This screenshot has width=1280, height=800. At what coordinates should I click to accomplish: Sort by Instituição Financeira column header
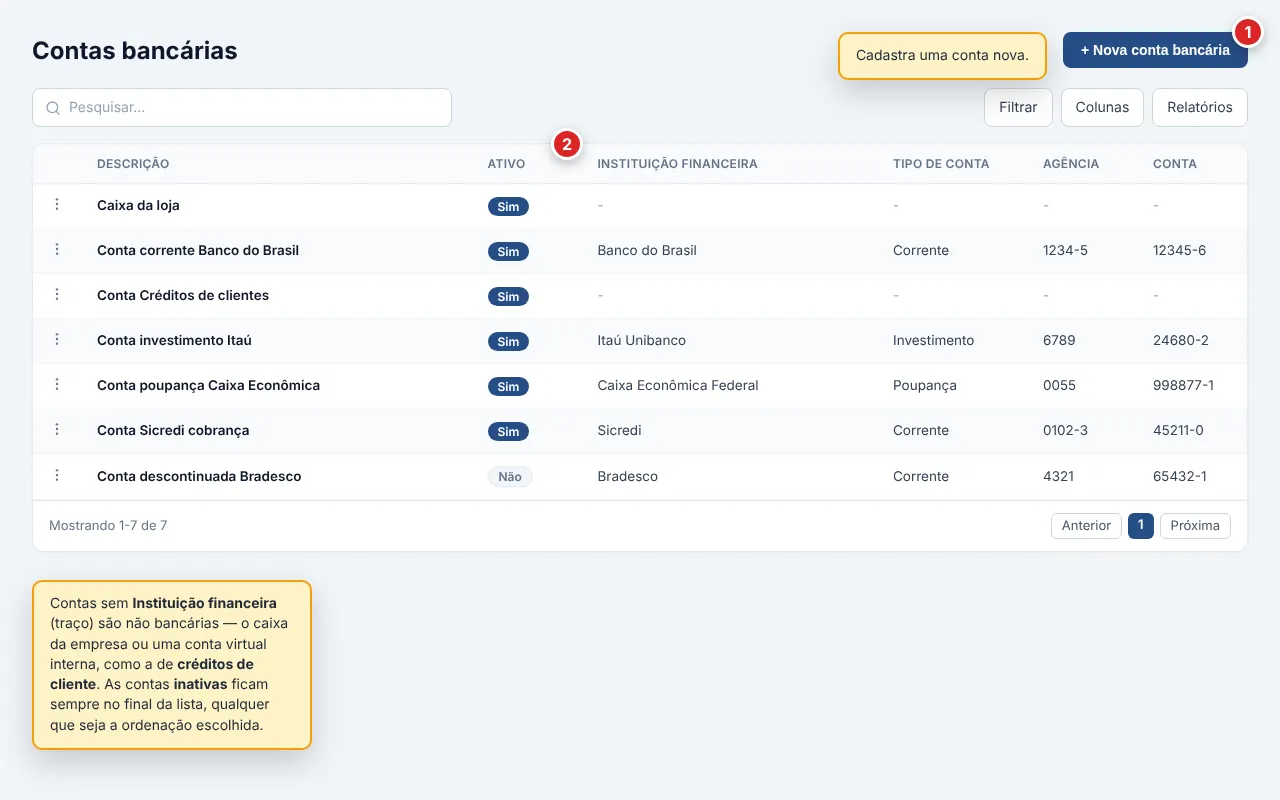pos(677,164)
